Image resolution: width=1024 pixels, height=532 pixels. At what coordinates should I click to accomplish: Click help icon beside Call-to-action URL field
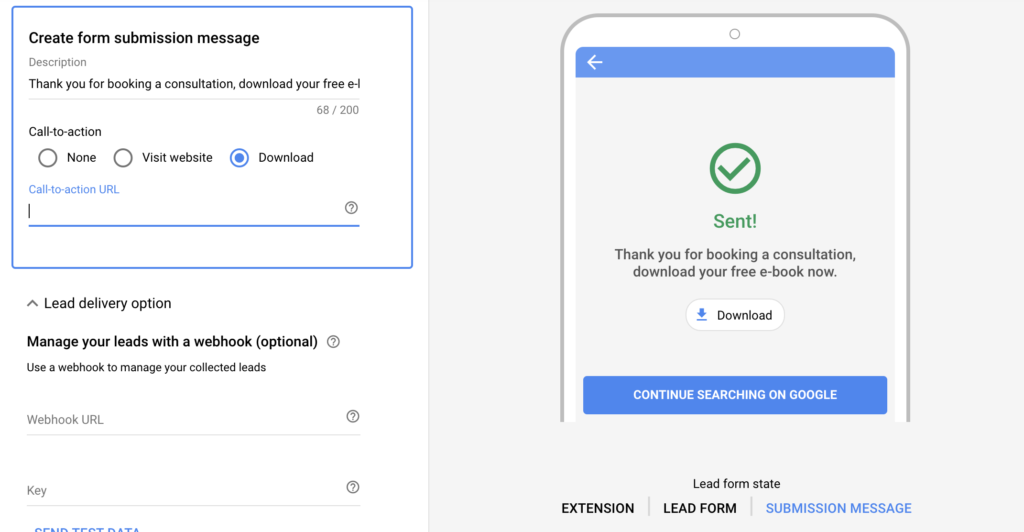(351, 208)
